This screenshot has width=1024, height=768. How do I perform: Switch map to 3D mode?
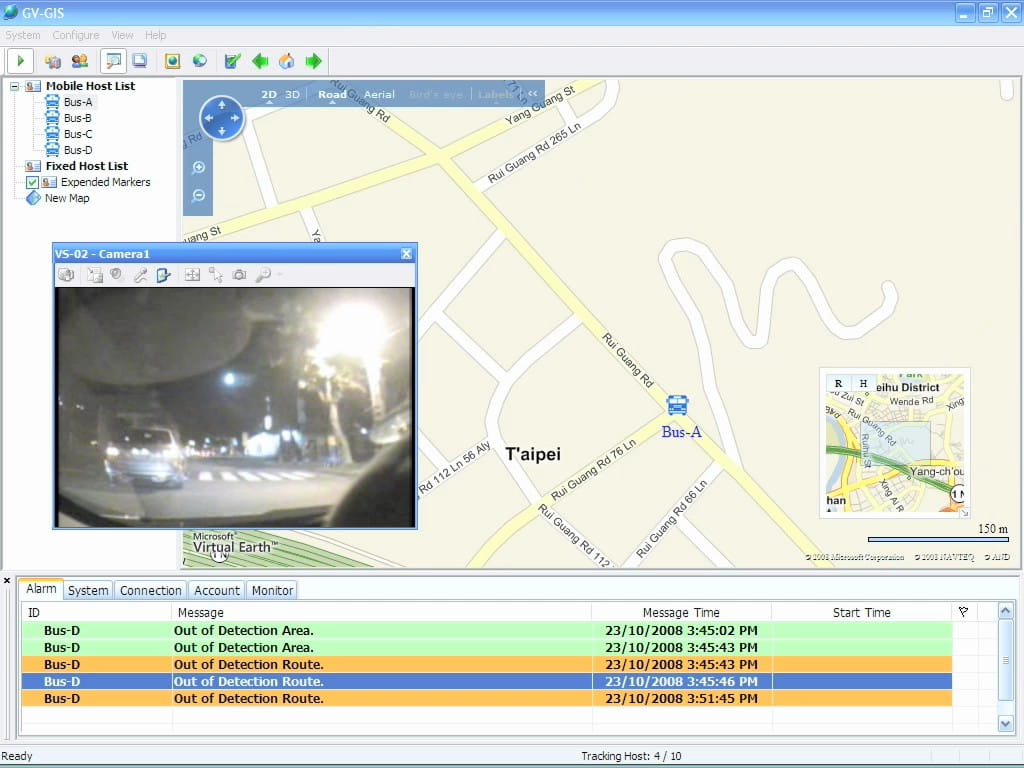(292, 95)
